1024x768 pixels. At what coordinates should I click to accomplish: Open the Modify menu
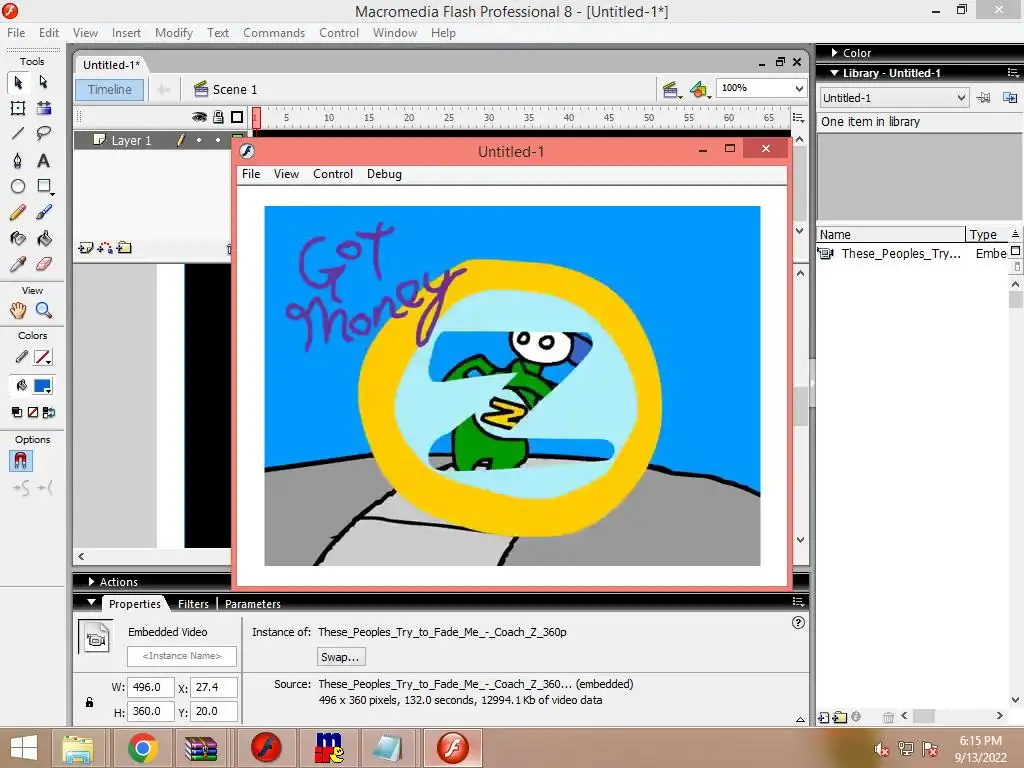174,33
